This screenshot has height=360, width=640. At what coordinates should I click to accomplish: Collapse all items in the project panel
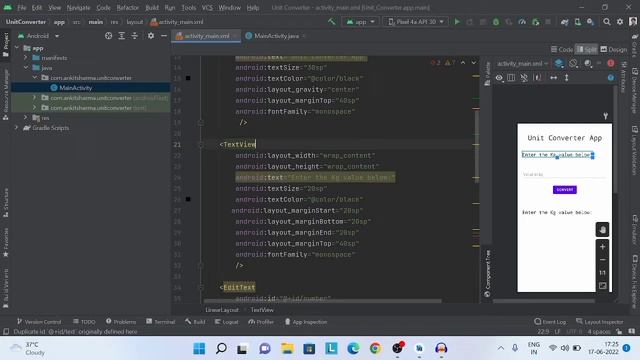134,36
